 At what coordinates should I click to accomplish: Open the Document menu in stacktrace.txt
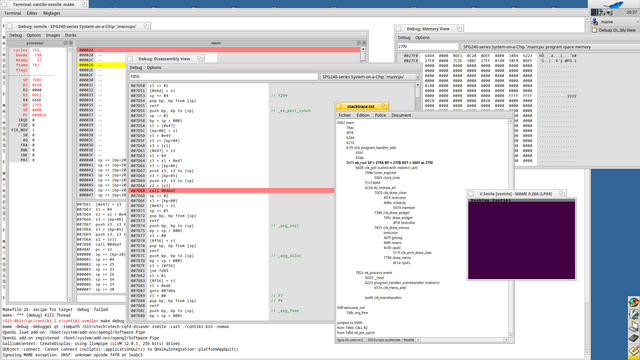pyautogui.click(x=401, y=115)
